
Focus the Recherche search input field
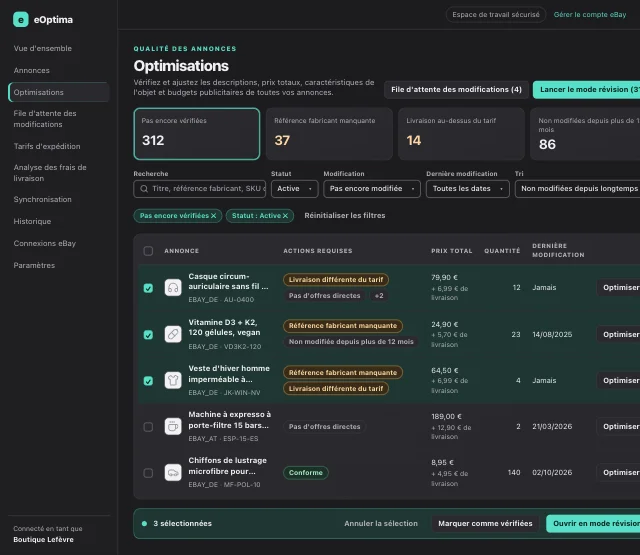tap(200, 189)
